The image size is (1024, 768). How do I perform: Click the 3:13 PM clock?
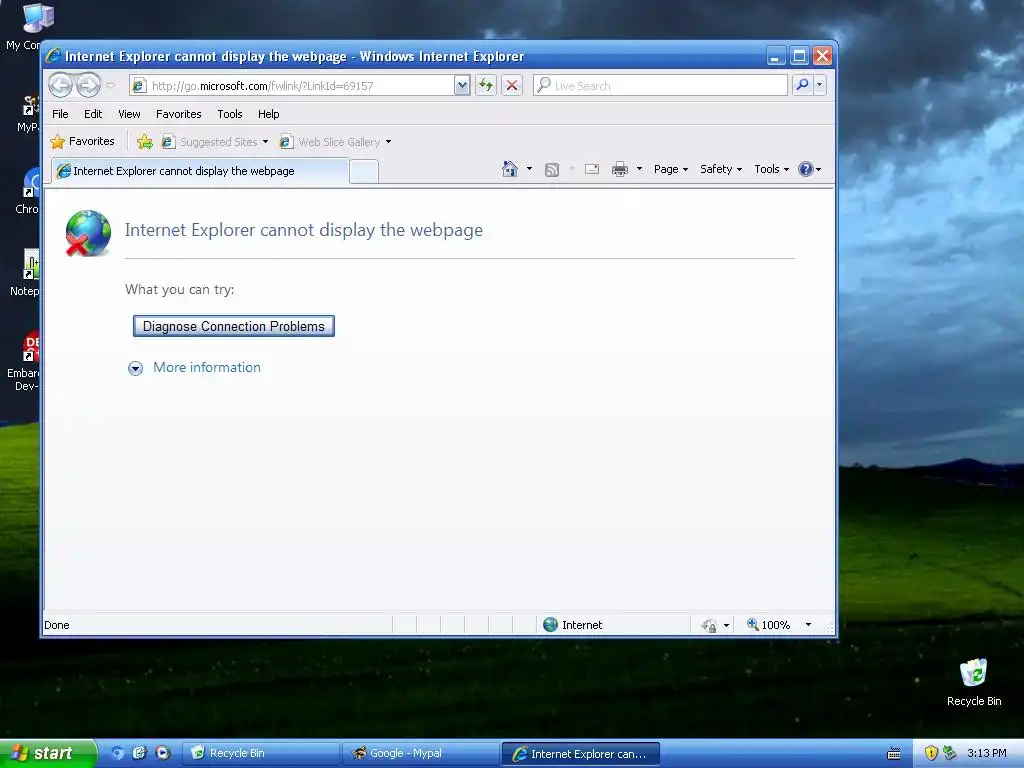[x=986, y=753]
